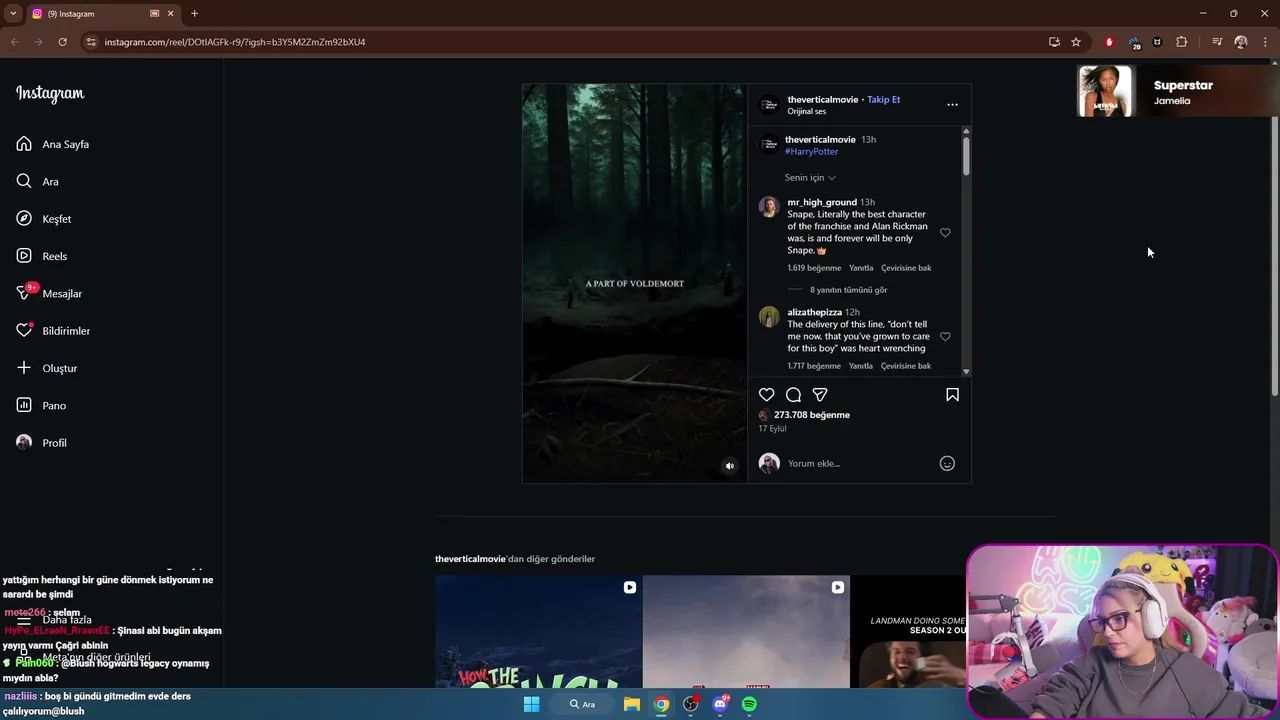Click the browser address bar URL
The width and height of the screenshot is (1280, 720).
pyautogui.click(x=235, y=42)
